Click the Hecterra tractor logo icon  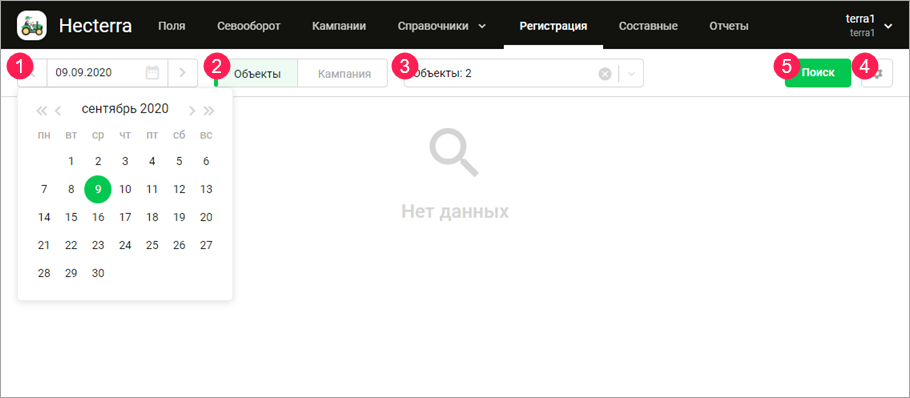pyautogui.click(x=32, y=26)
